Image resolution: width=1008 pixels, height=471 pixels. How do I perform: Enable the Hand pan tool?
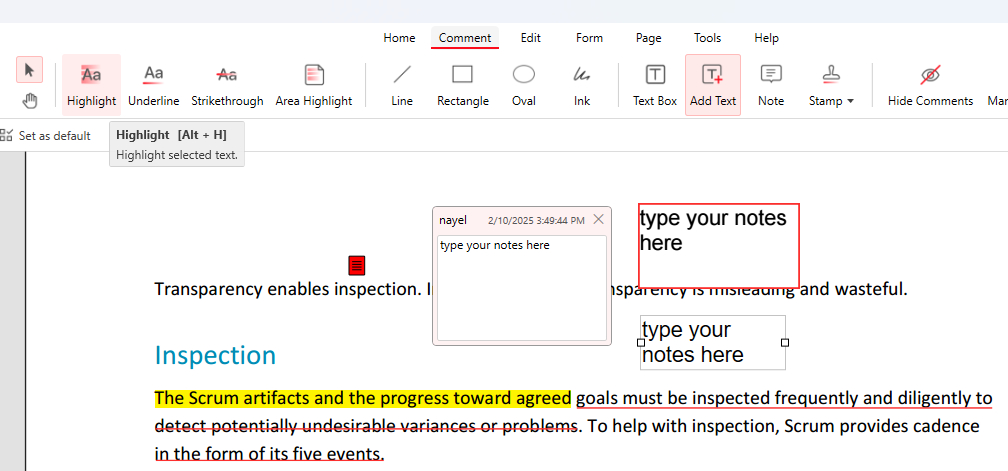[30, 100]
